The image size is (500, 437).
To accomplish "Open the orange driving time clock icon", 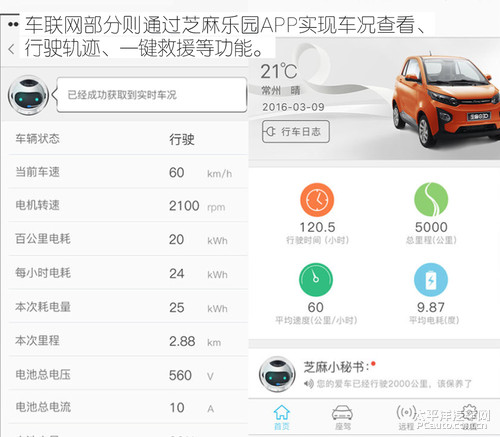I will click(317, 200).
